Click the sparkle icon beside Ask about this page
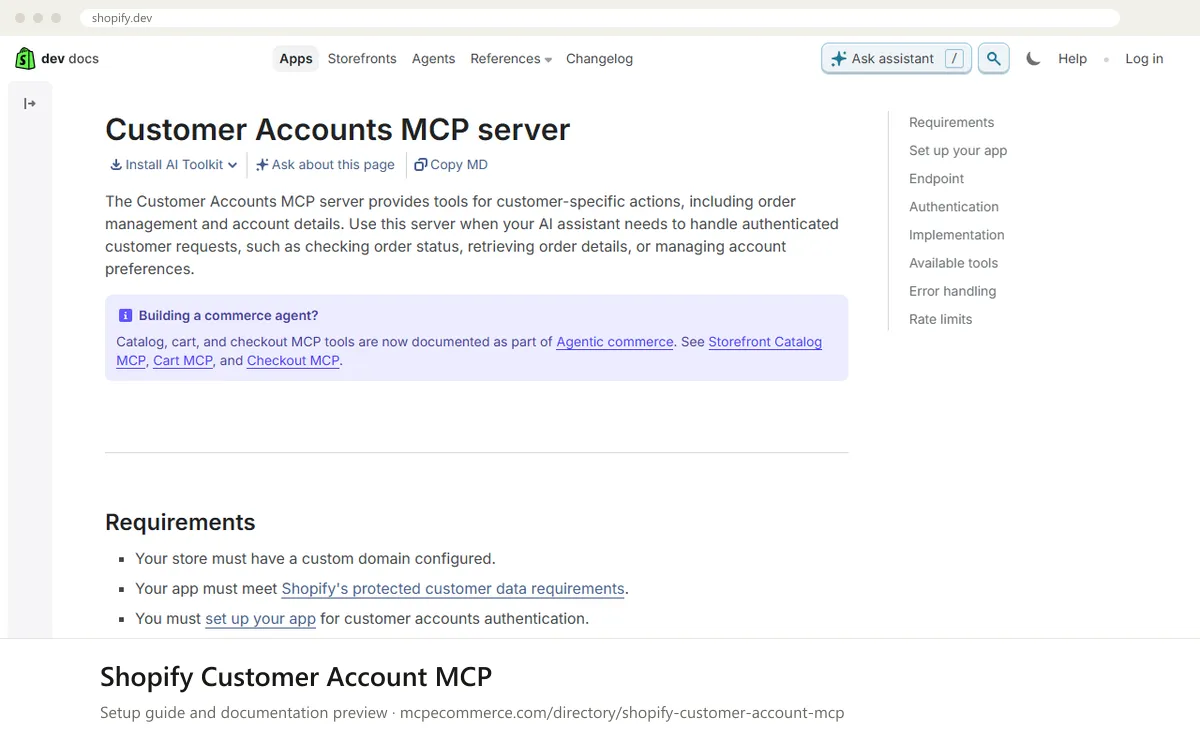The image size is (1200, 750). [x=262, y=165]
